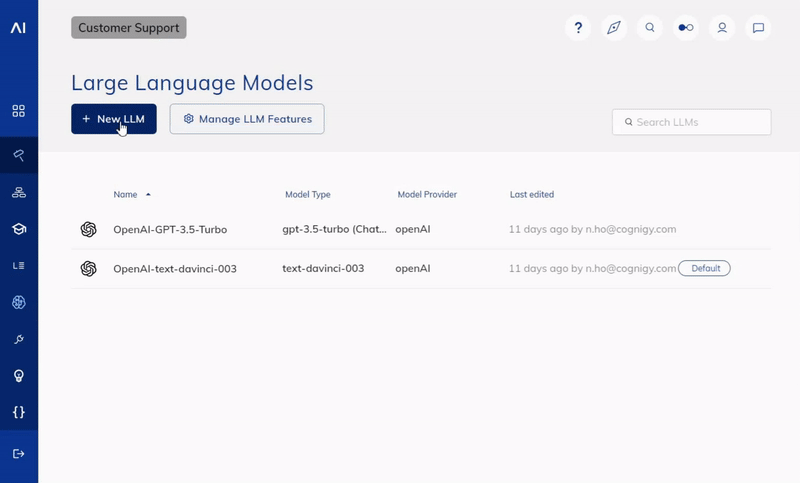Open Manage LLM Features

pyautogui.click(x=247, y=119)
